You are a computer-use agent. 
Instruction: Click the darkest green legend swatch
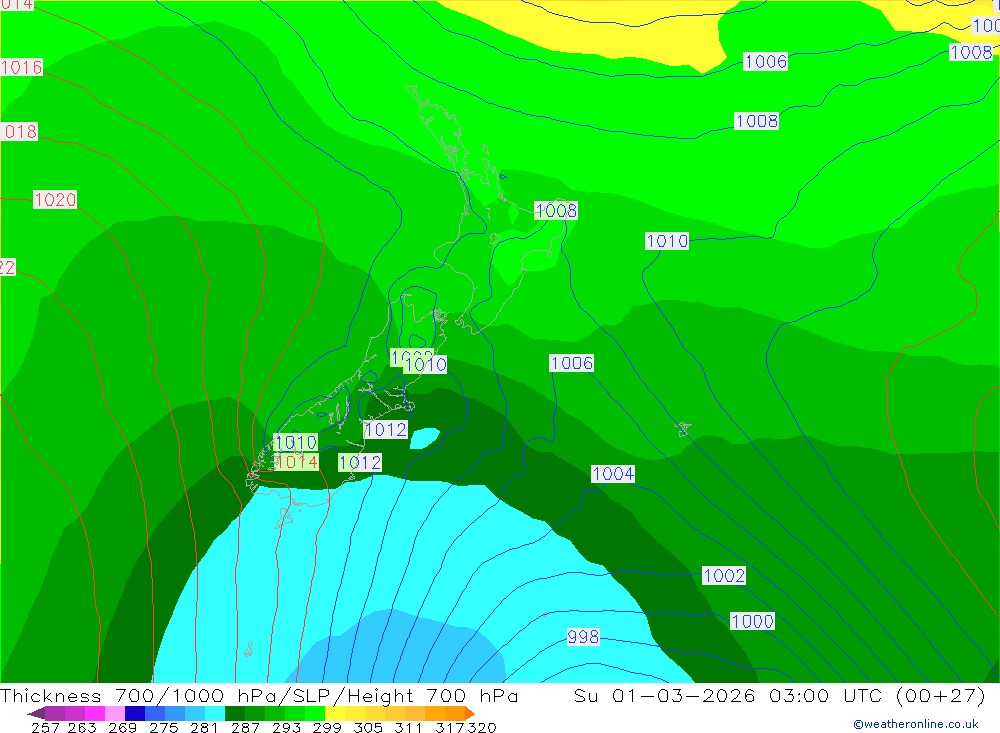coord(235,713)
